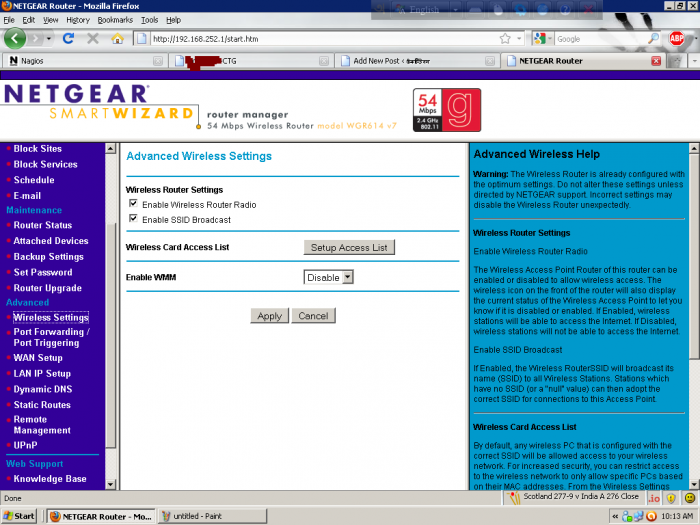Click the stop loading X icon
The height and width of the screenshot is (525, 700).
tap(93, 38)
